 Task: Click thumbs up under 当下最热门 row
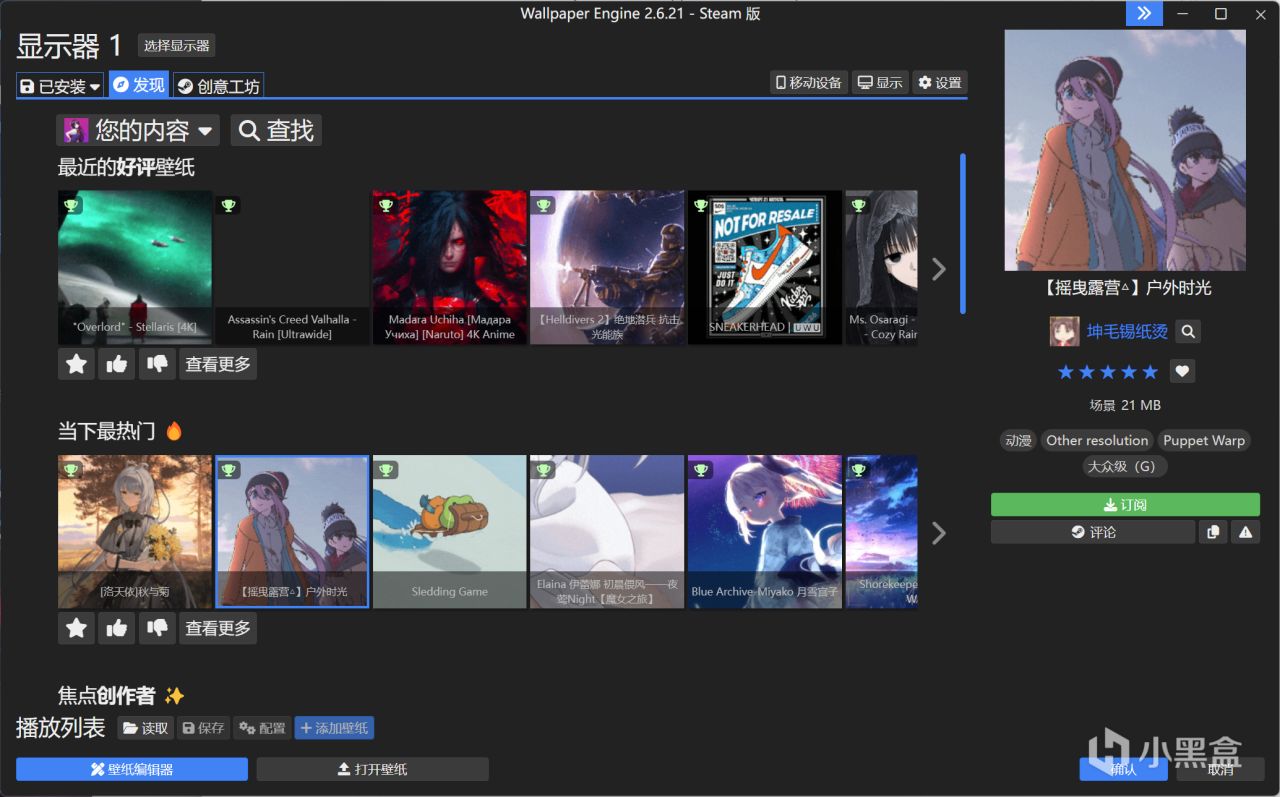[117, 628]
